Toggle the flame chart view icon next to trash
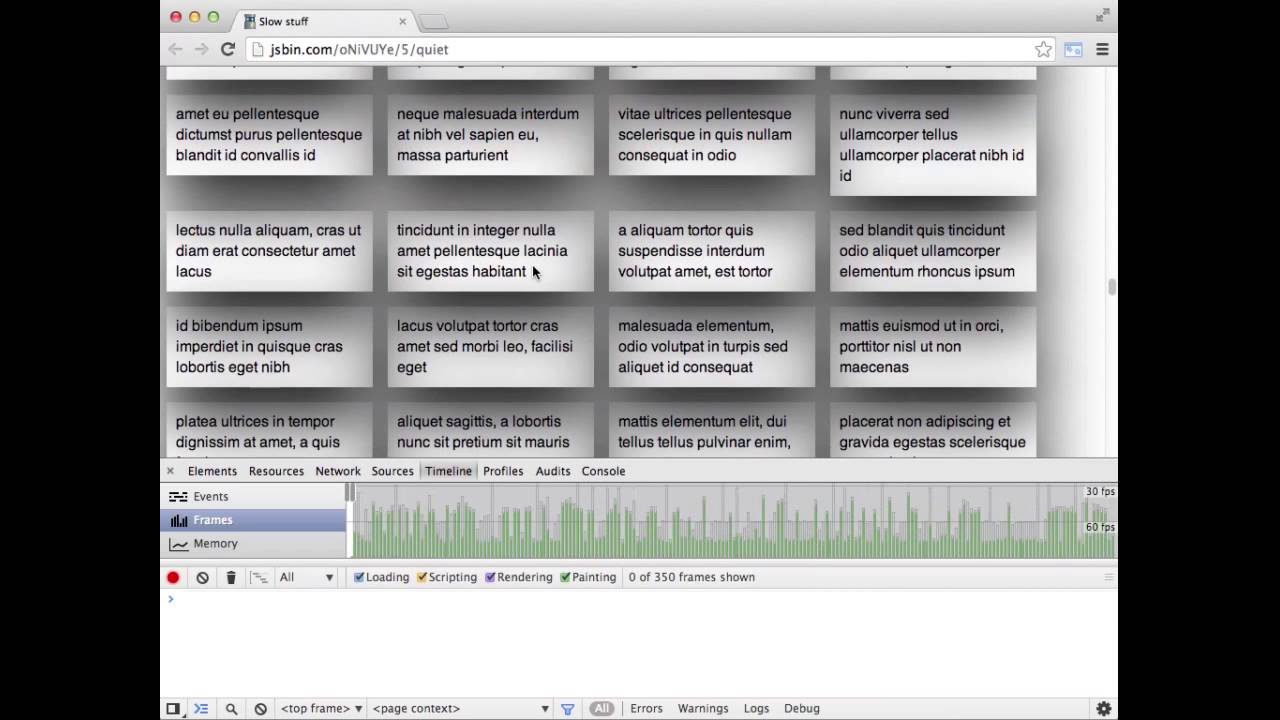Image resolution: width=1280 pixels, height=720 pixels. [x=259, y=577]
